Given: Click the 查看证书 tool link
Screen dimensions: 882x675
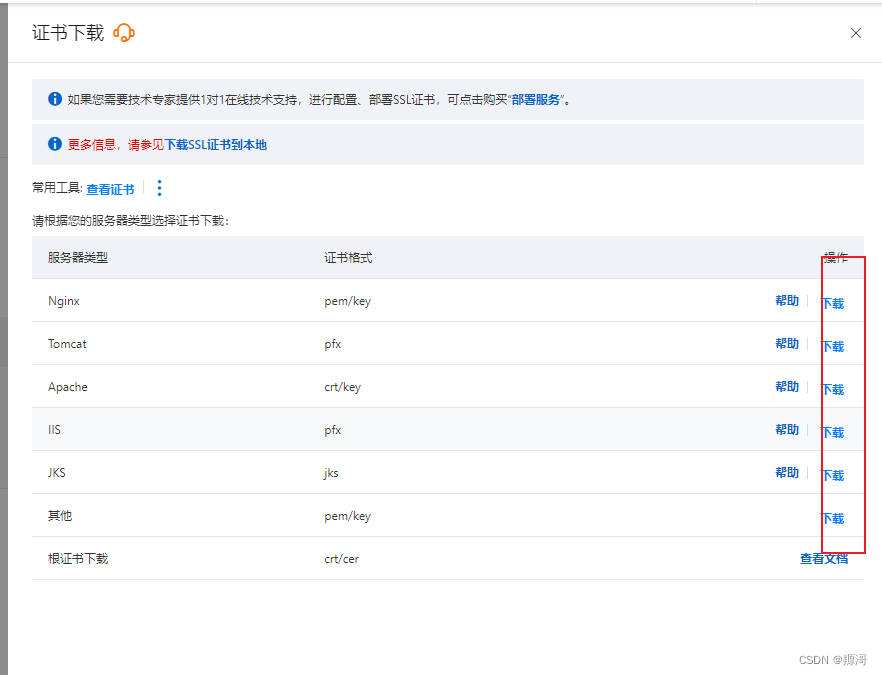Looking at the screenshot, I should pos(110,189).
